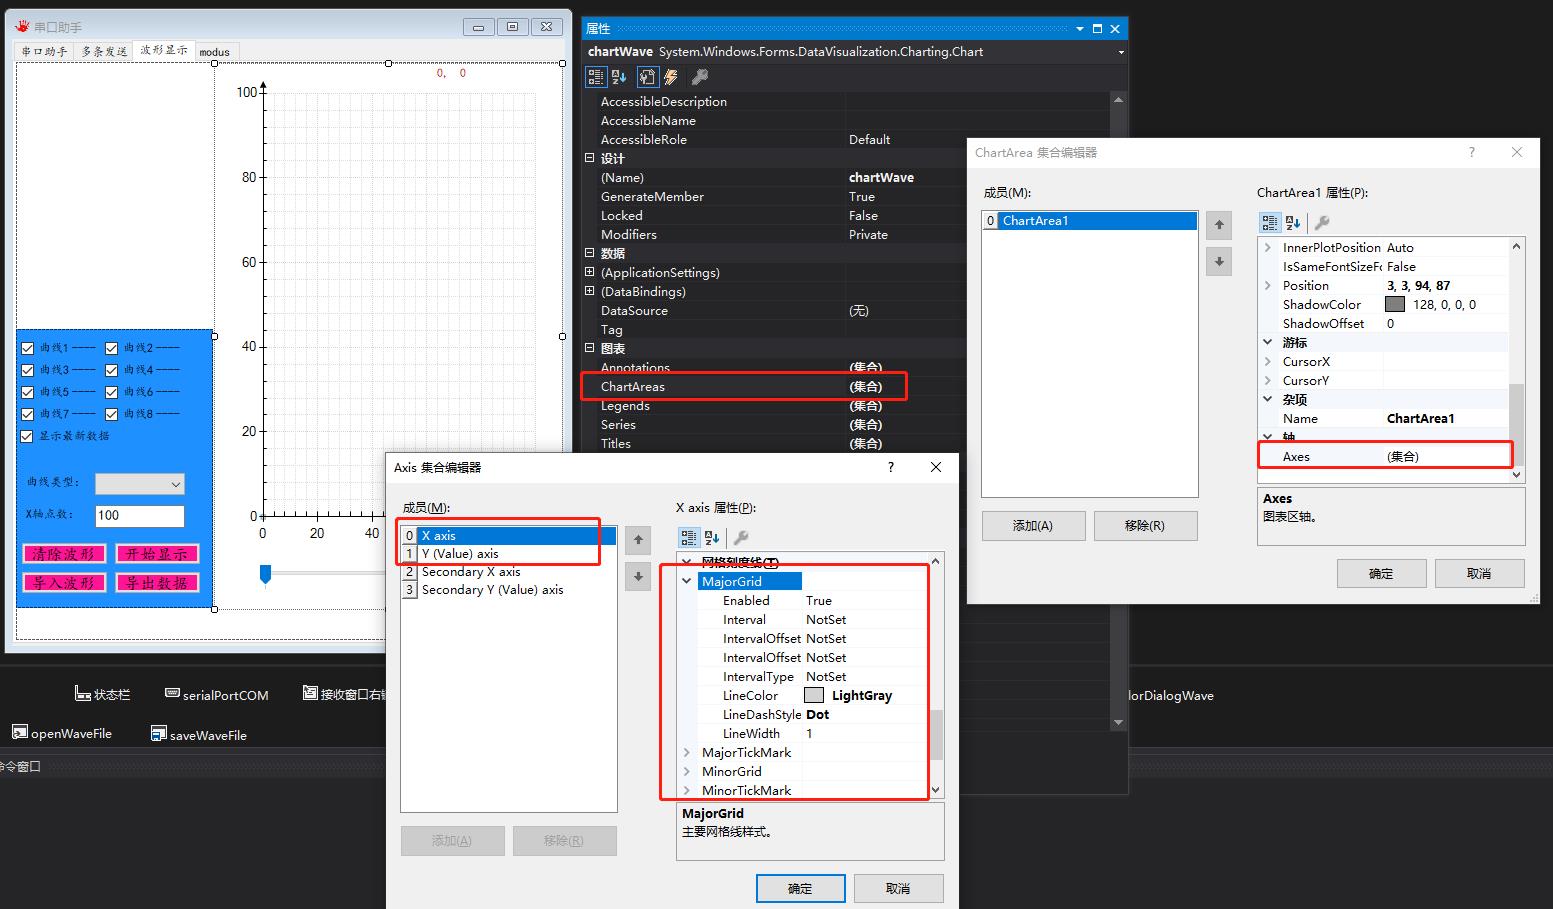Image resolution: width=1553 pixels, height=909 pixels.
Task: Click 添加(A) in the ChartArea editor
Action: 1033,525
